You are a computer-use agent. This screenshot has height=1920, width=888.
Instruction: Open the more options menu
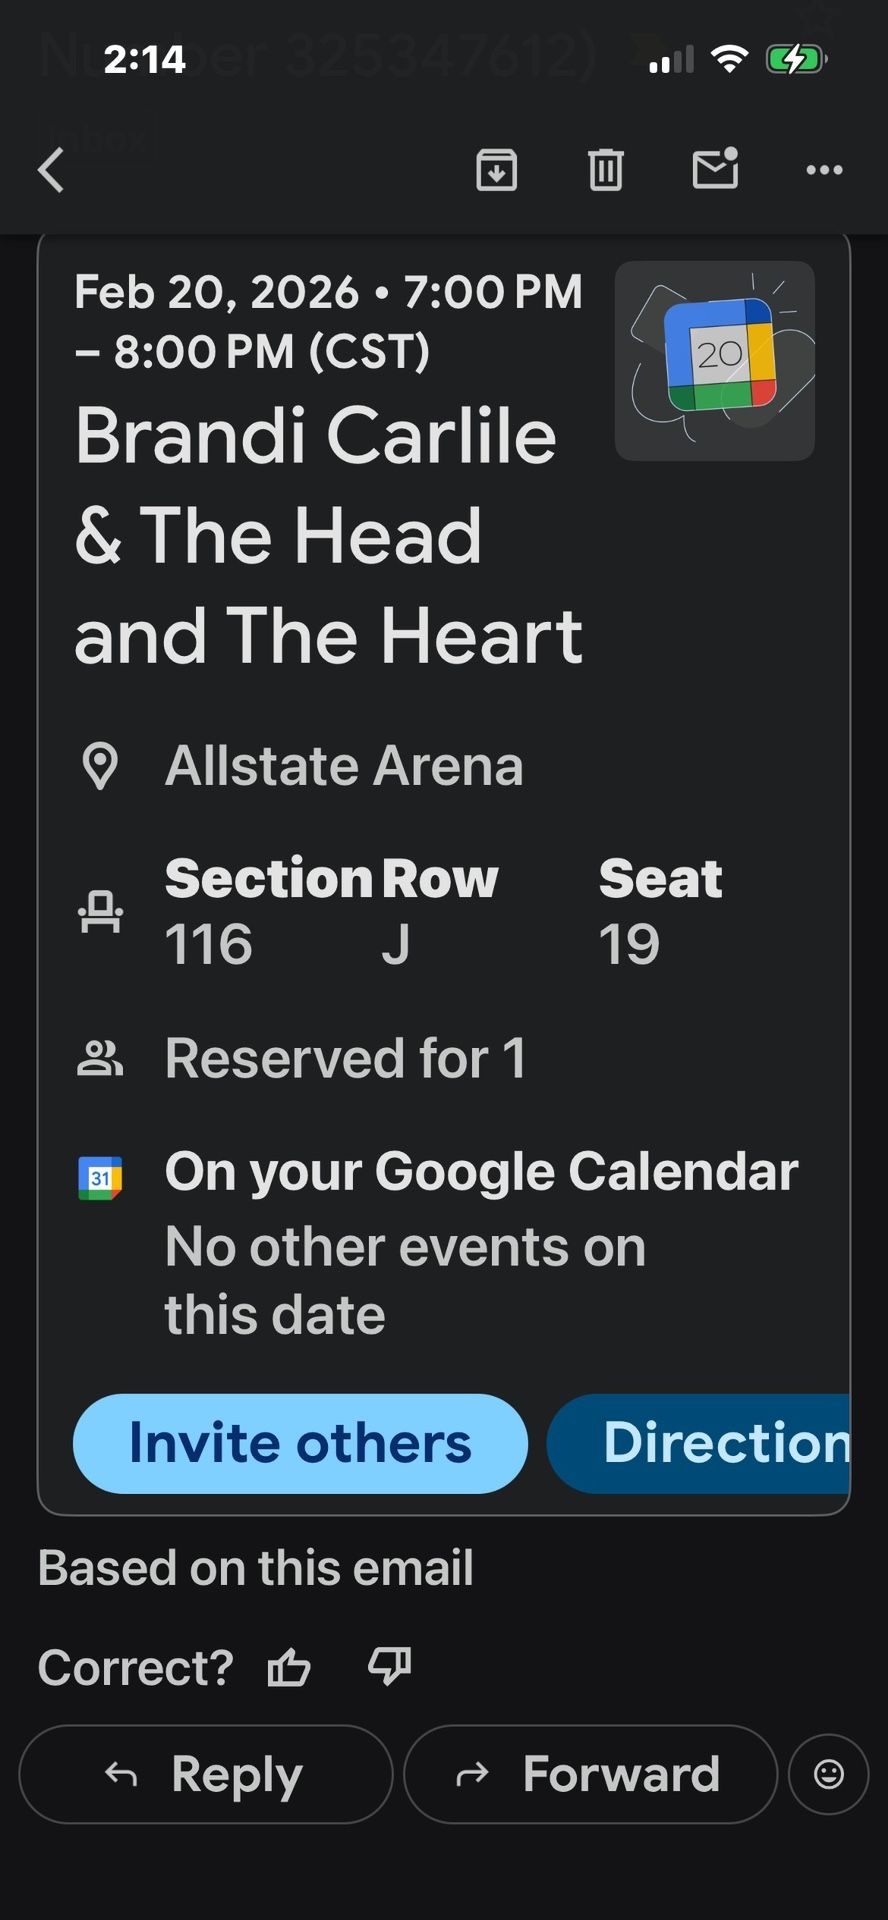(x=822, y=170)
